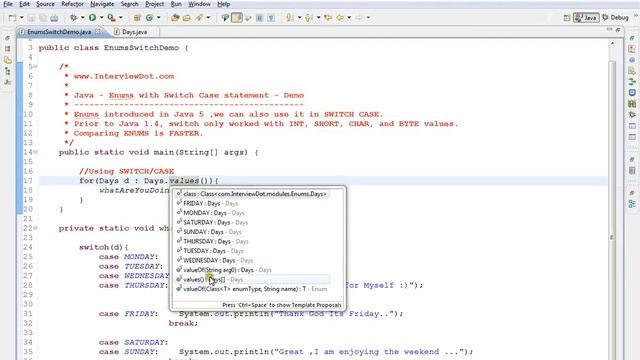Jump to Next Annotation icon
This screenshot has height=360, width=640.
(x=289, y=18)
